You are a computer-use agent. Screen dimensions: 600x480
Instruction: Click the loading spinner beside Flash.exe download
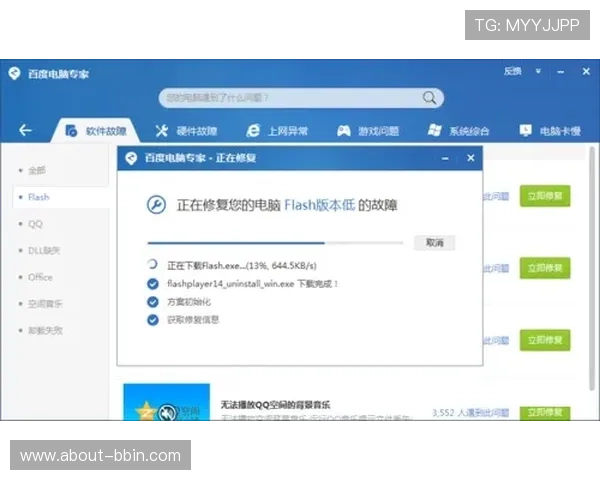(x=153, y=264)
